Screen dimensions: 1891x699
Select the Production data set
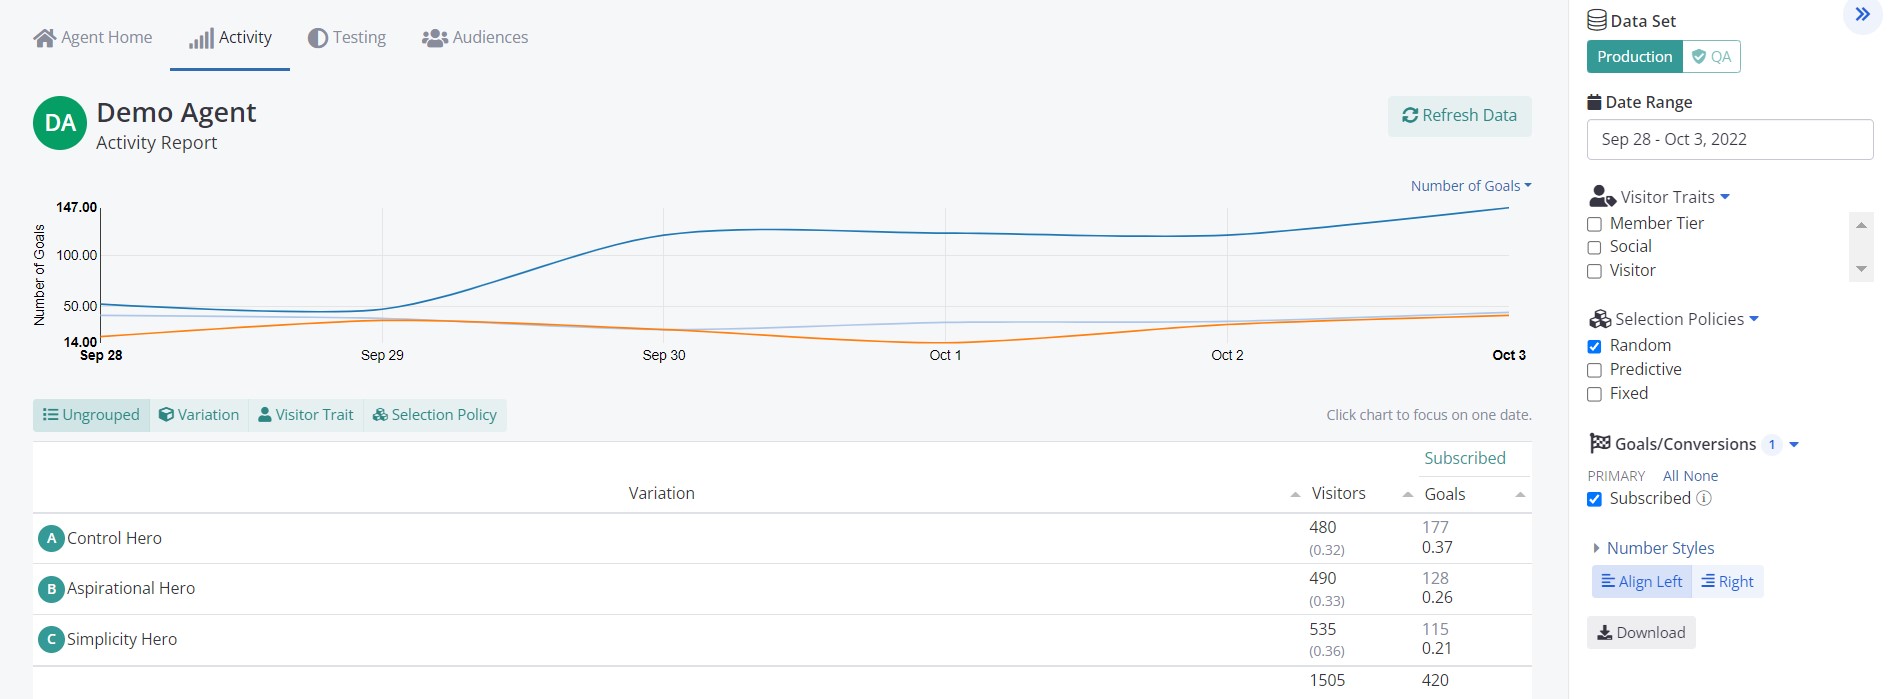pos(1634,57)
